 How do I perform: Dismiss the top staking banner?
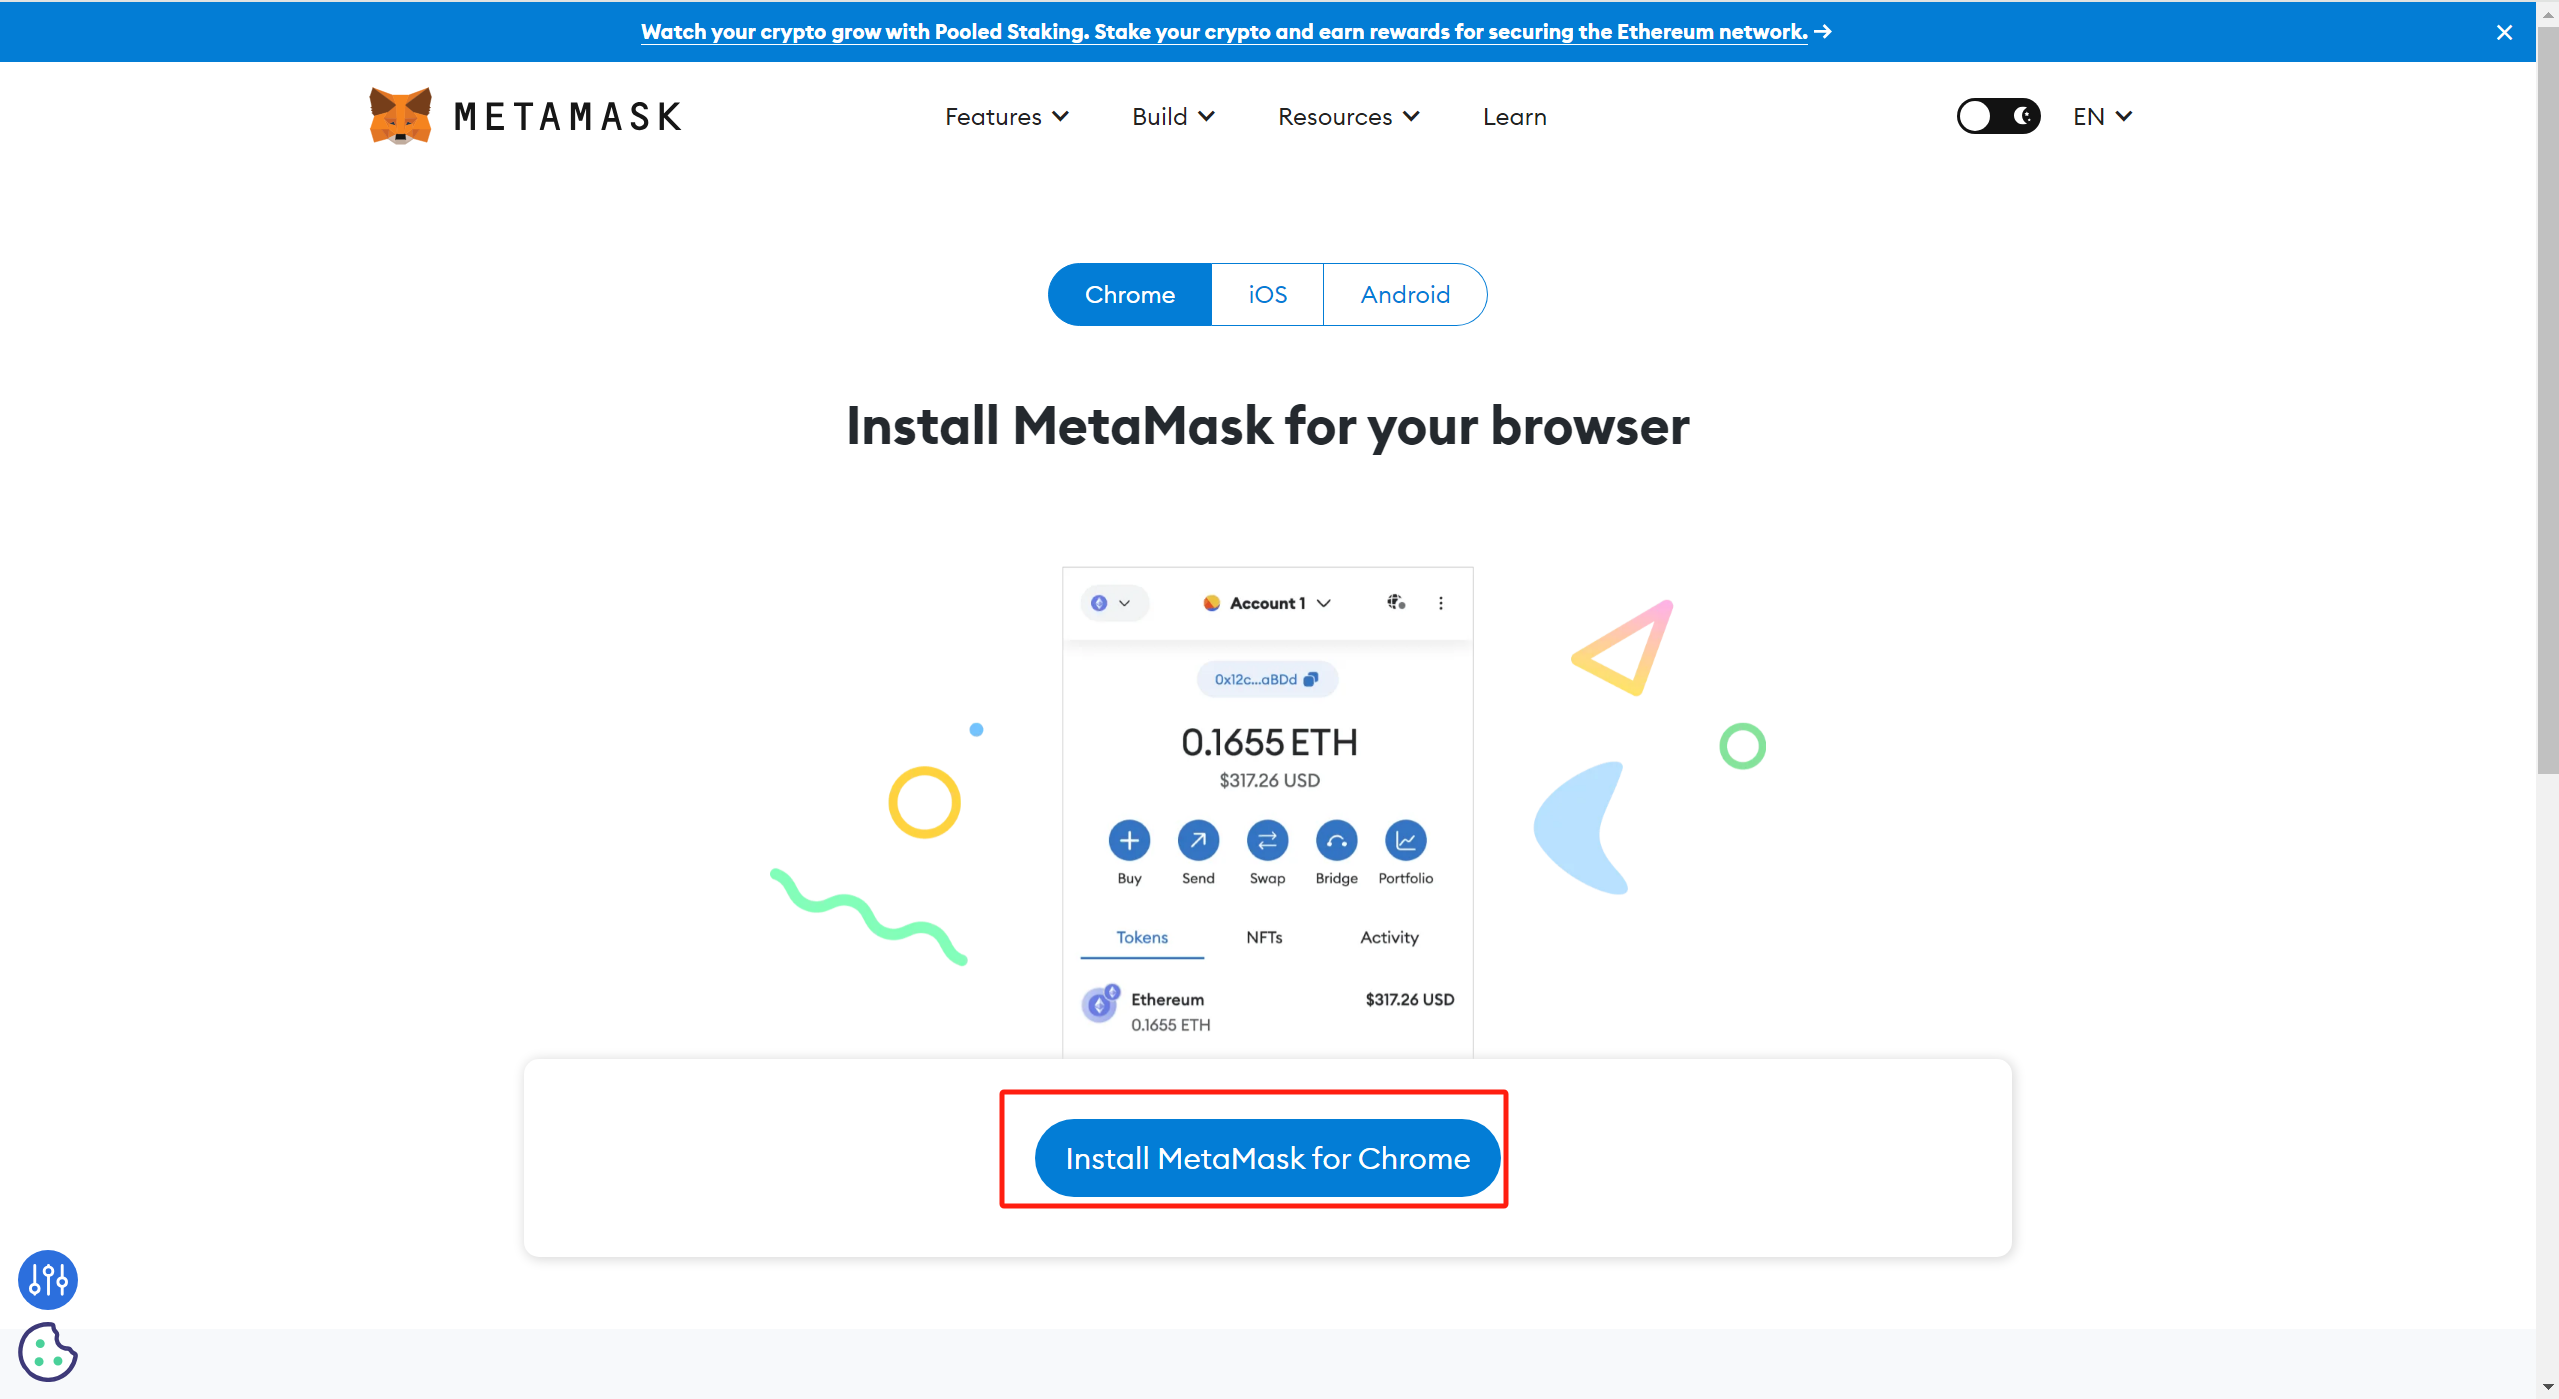coord(2504,32)
